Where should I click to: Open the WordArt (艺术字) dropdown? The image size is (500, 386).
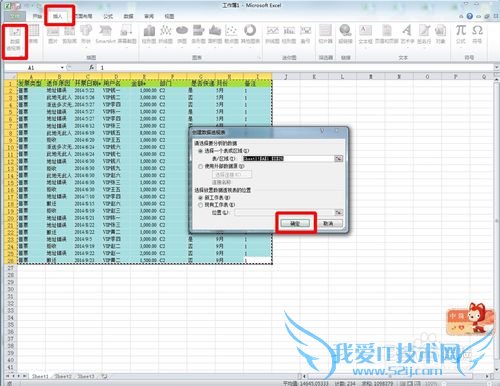(407, 35)
